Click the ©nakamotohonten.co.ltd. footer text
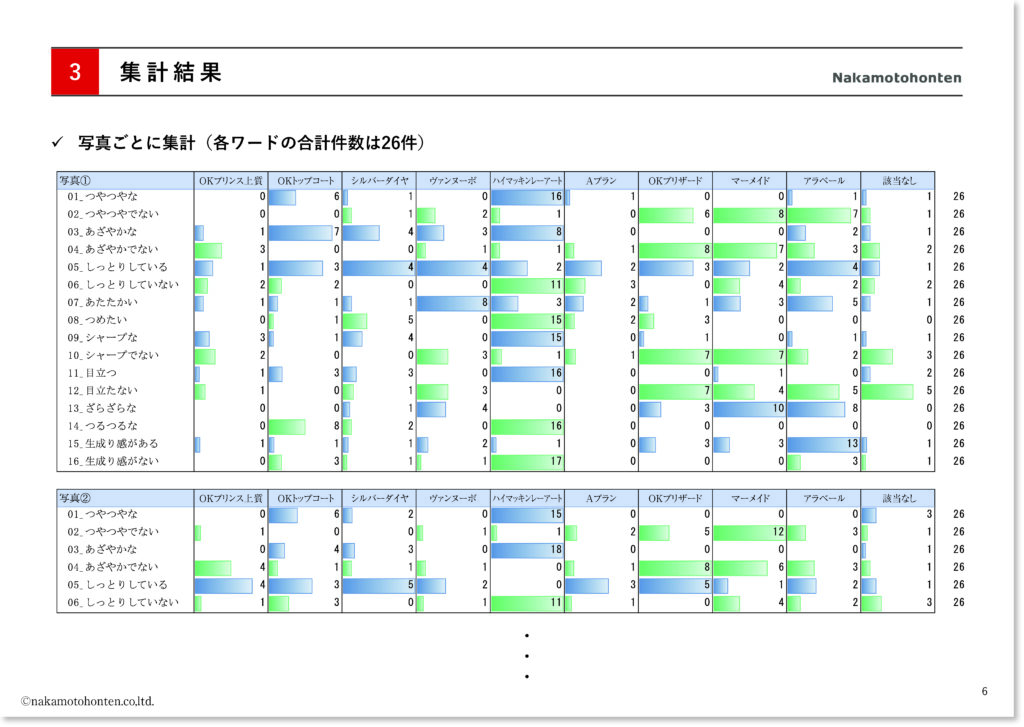The height and width of the screenshot is (727, 1024). click(x=88, y=701)
